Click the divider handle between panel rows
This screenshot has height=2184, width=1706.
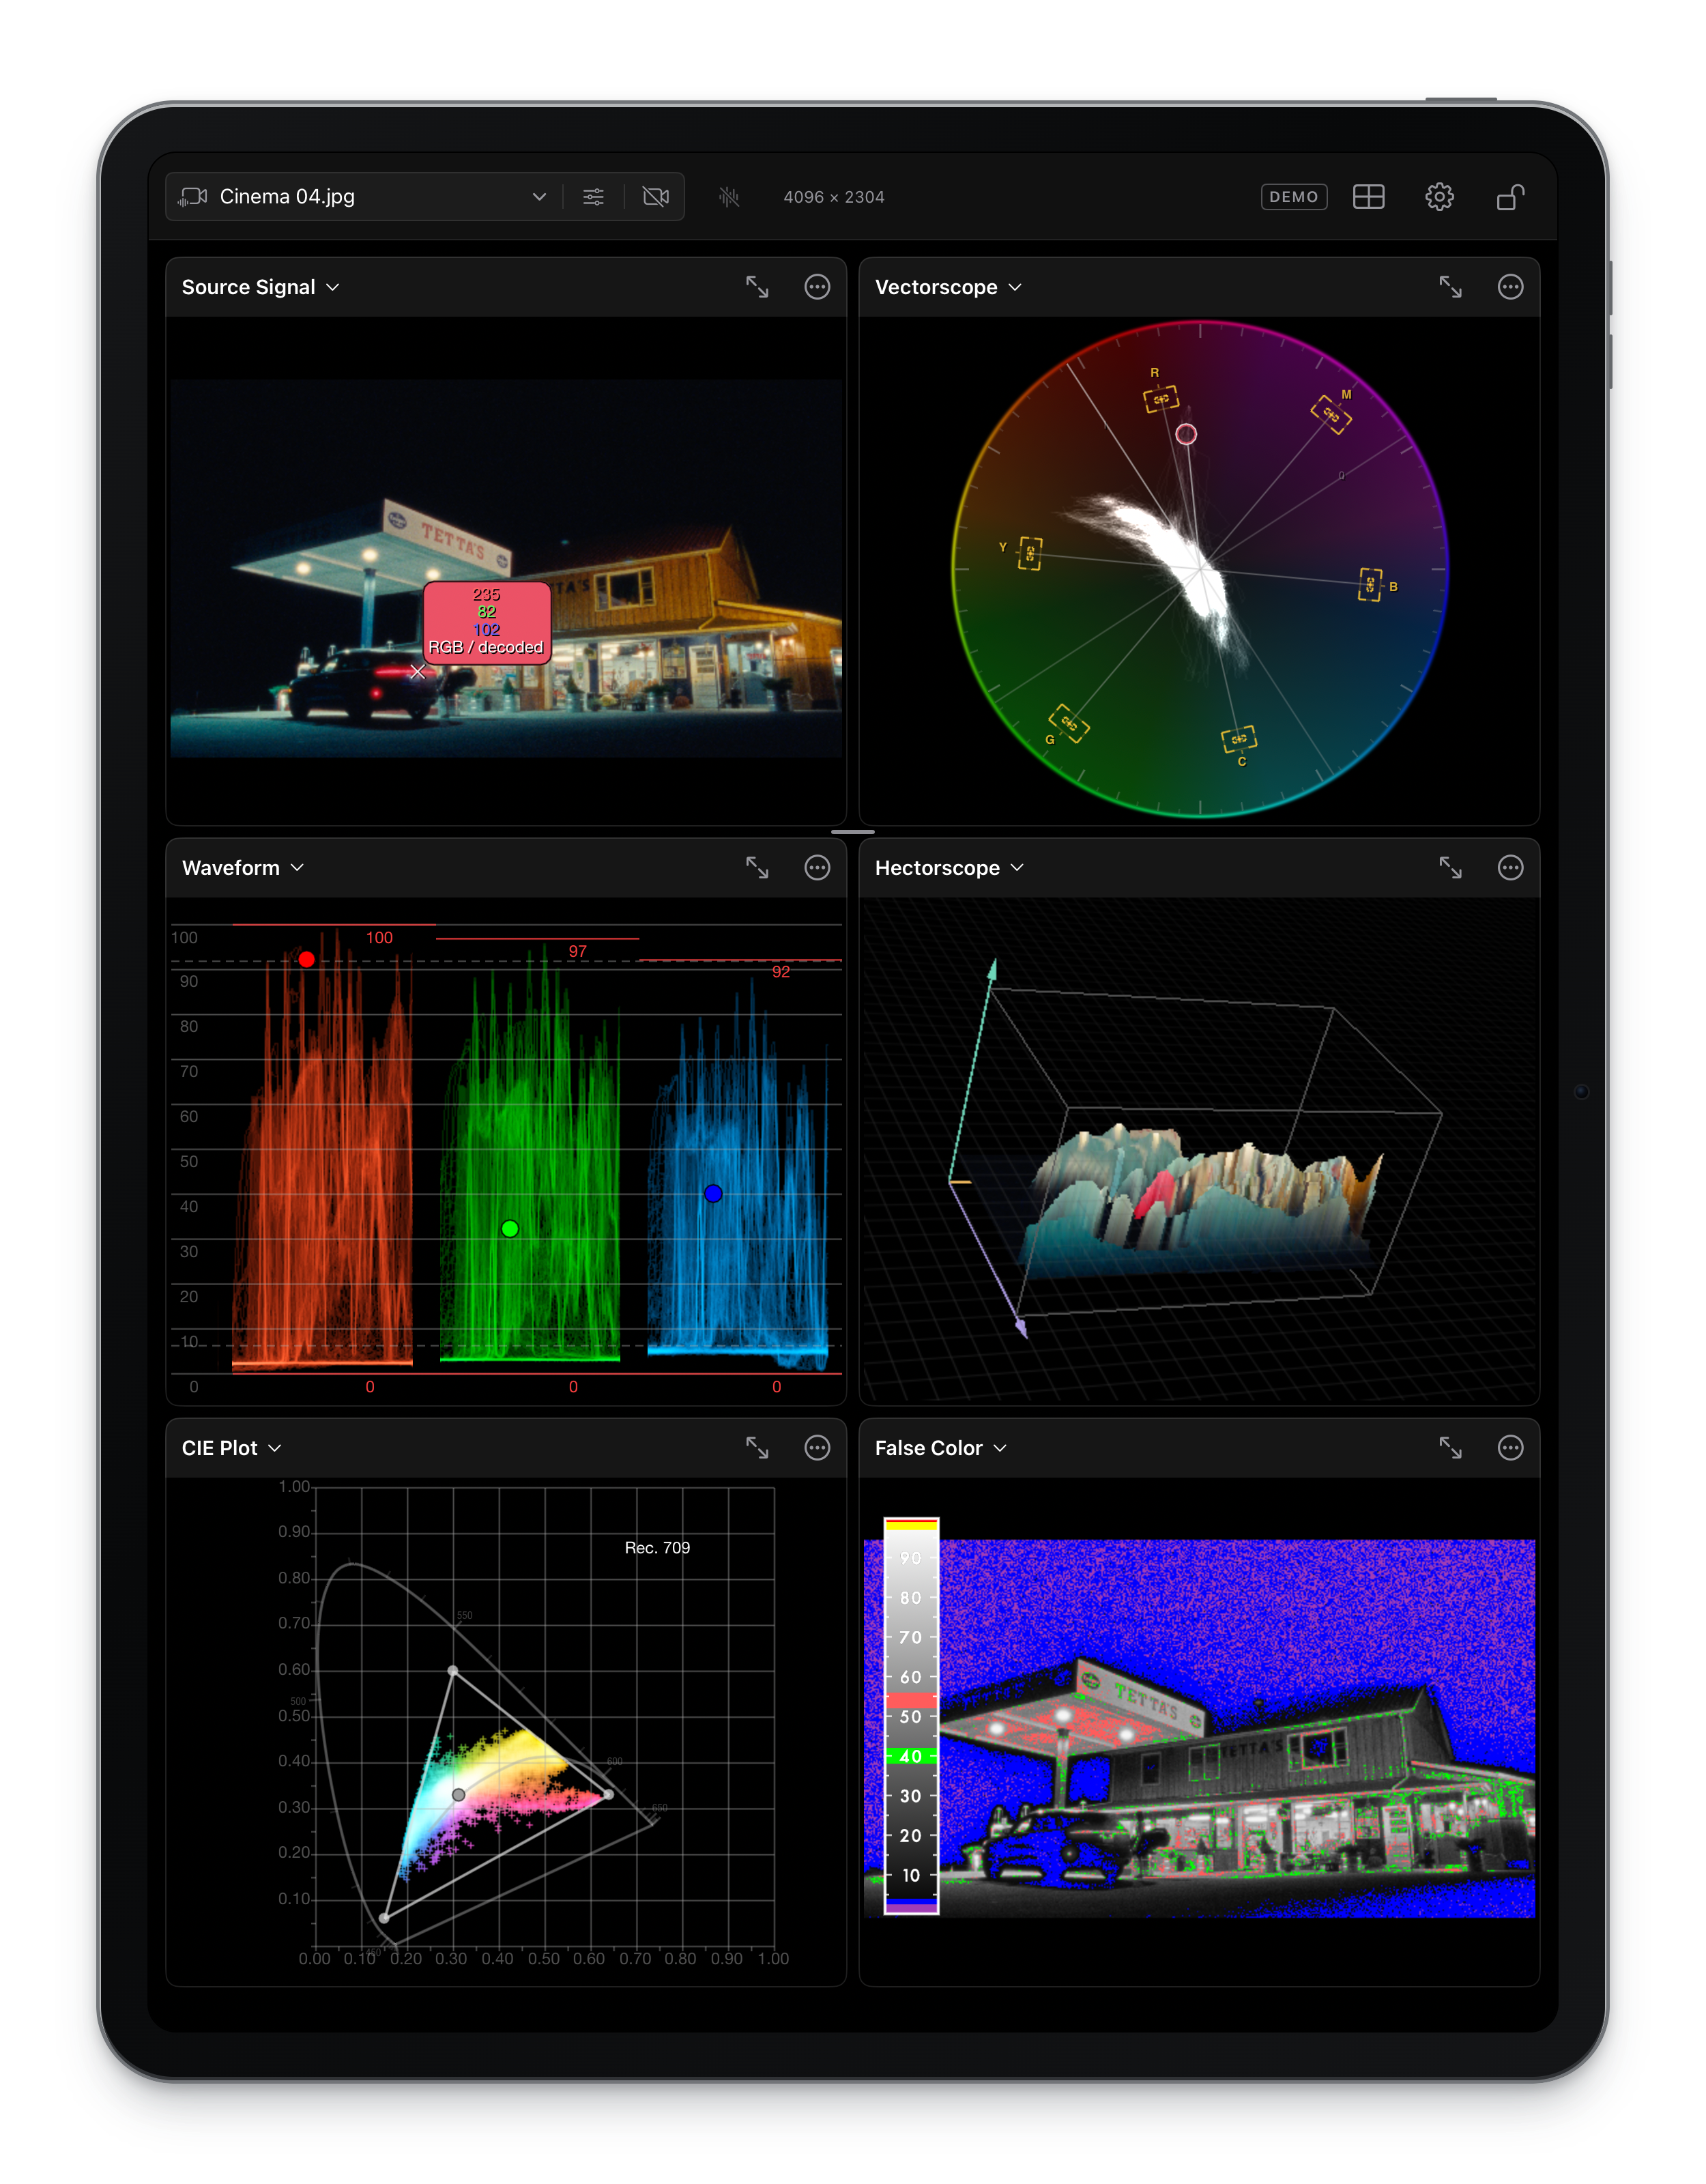click(853, 832)
